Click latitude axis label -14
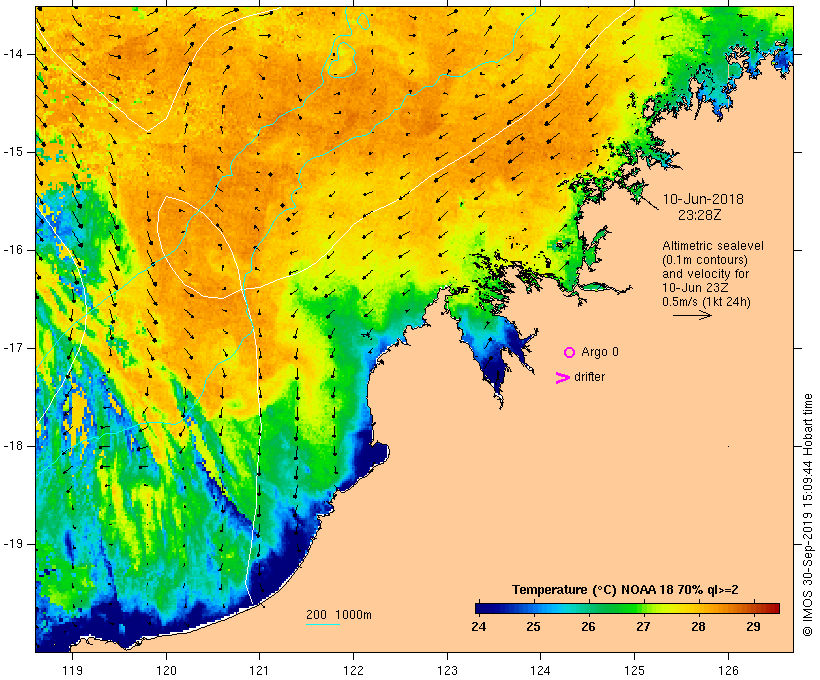This screenshot has height=680, width=820. [12, 54]
